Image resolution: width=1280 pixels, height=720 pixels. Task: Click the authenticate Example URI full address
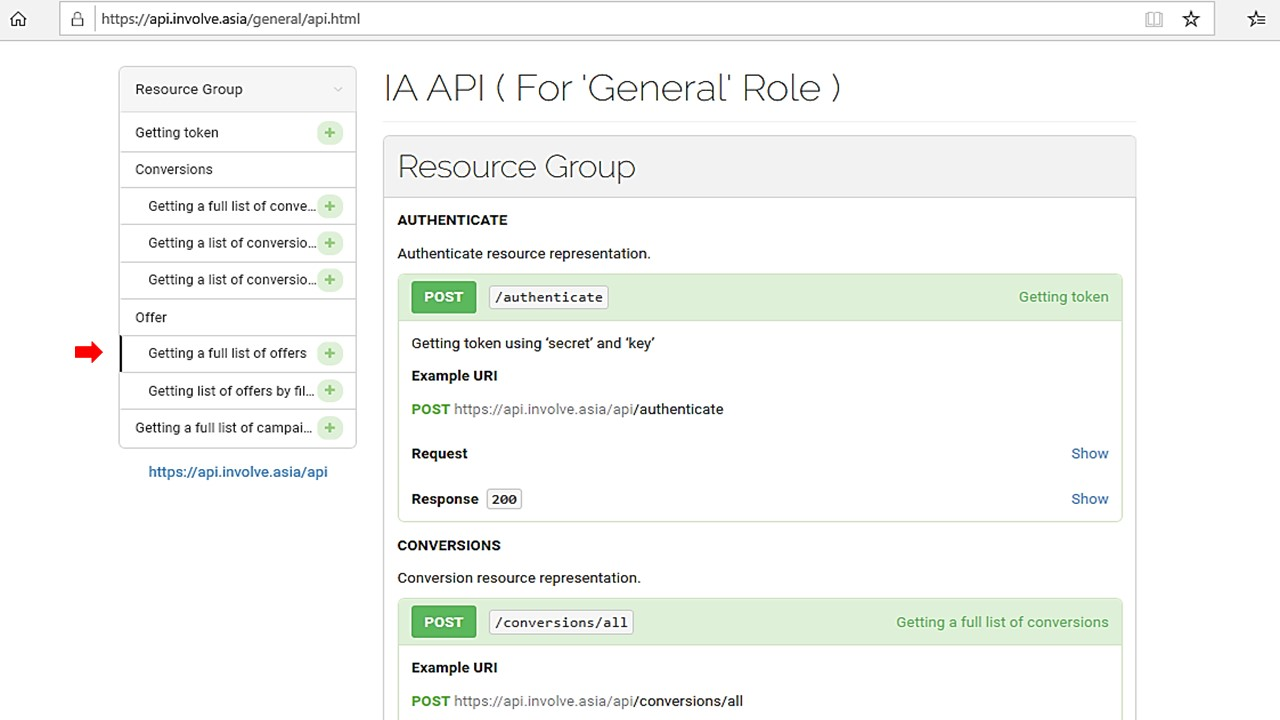tap(588, 409)
